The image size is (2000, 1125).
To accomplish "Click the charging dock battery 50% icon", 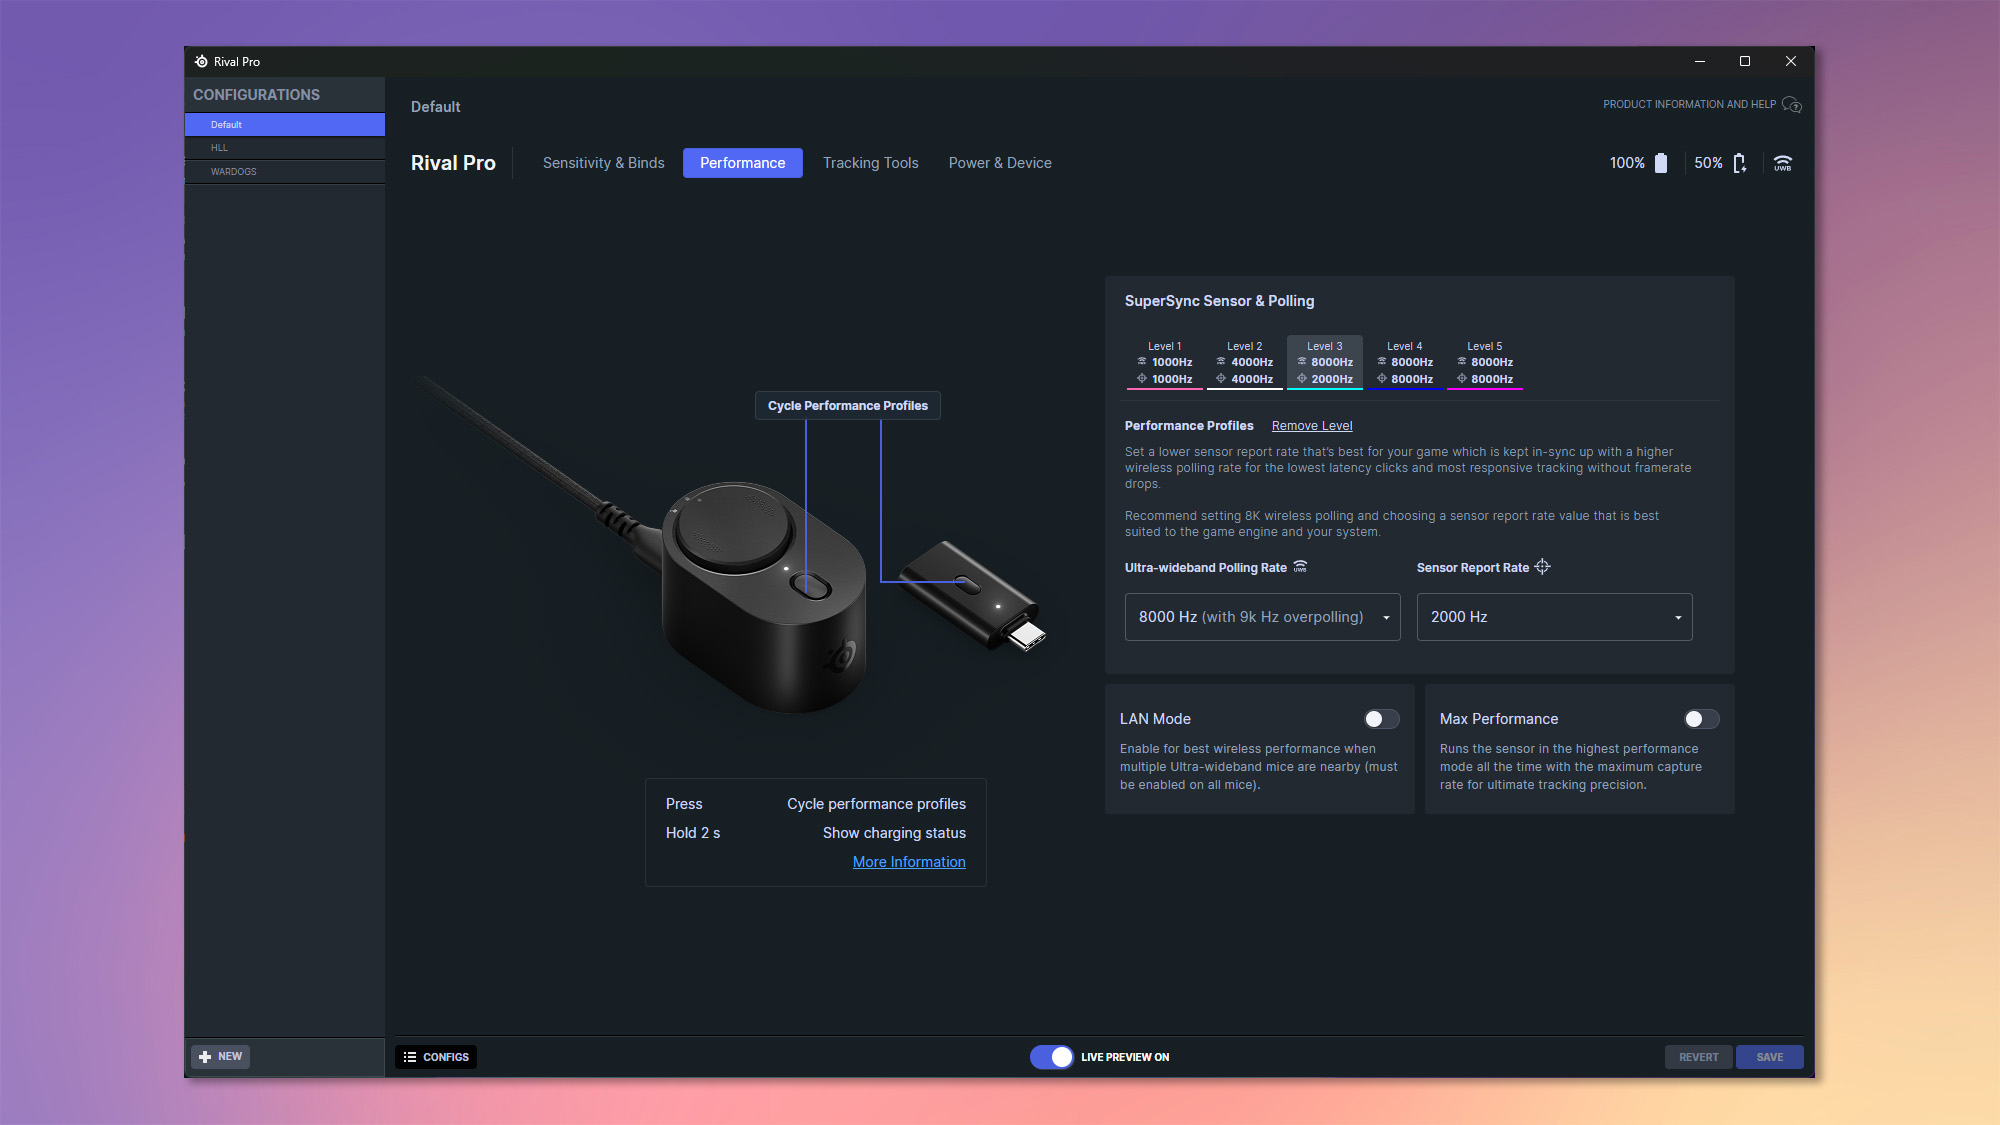I will [1740, 163].
